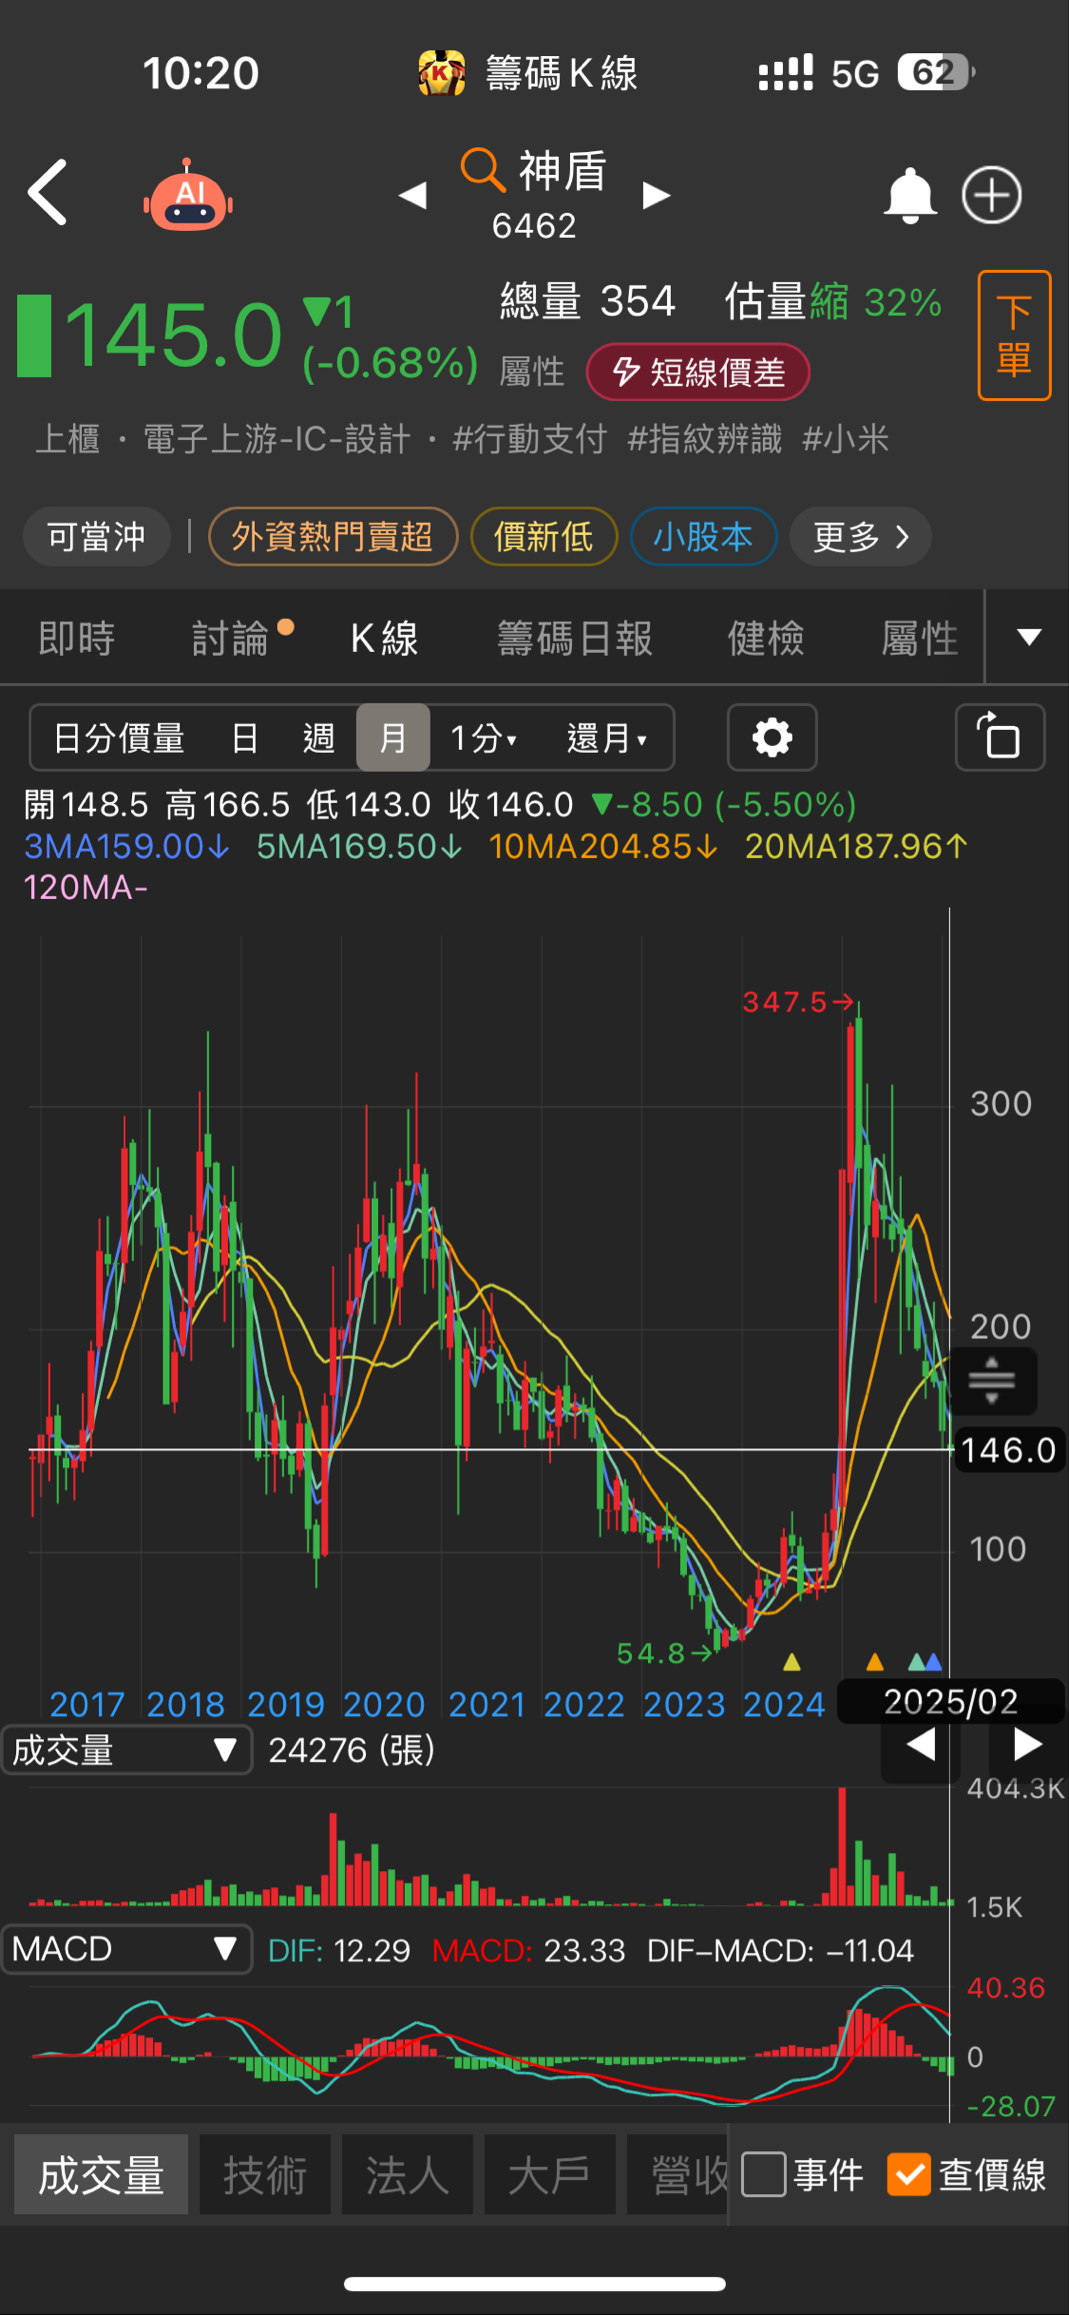
Task: Tap the orange search magnifier icon
Action: point(482,170)
